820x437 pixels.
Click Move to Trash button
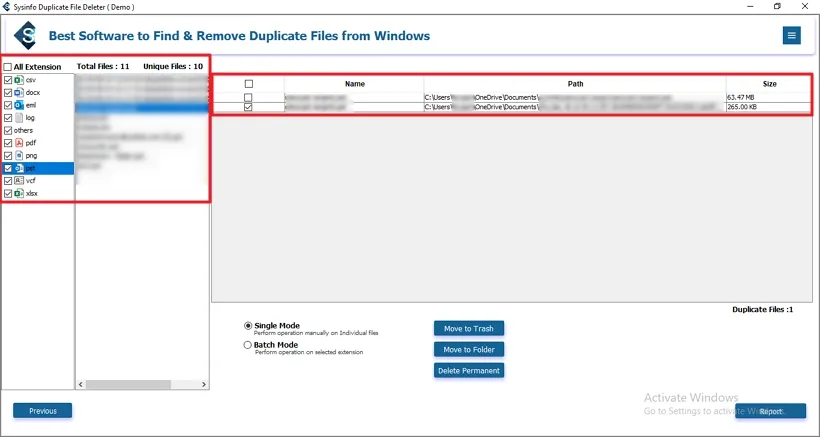(469, 329)
